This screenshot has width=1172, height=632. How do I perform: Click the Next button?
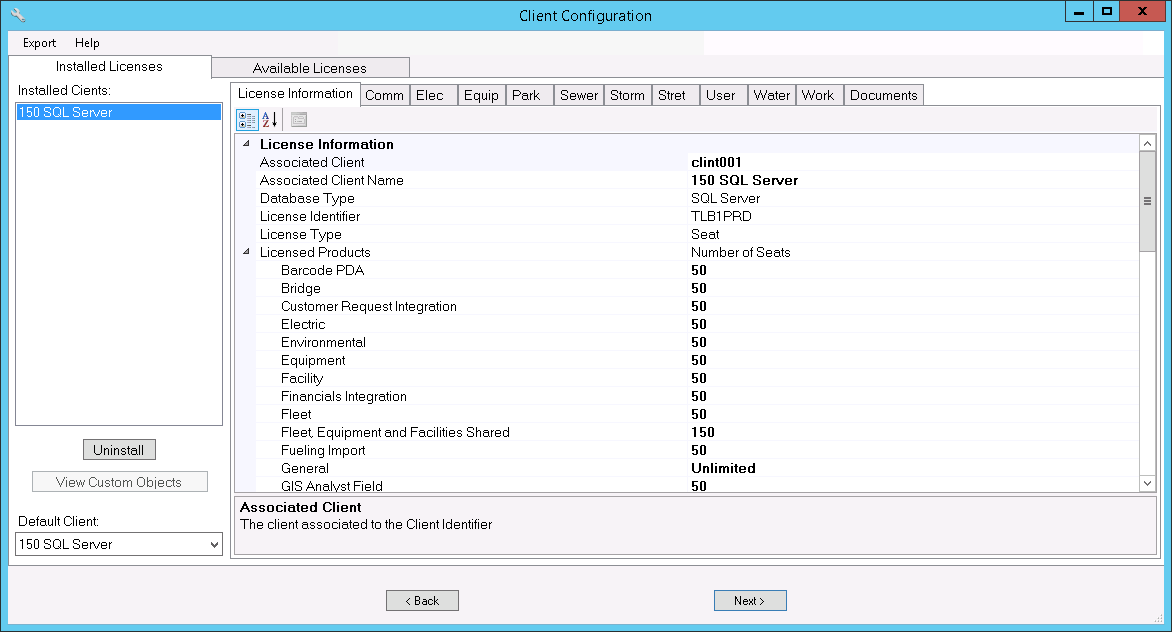click(750, 601)
